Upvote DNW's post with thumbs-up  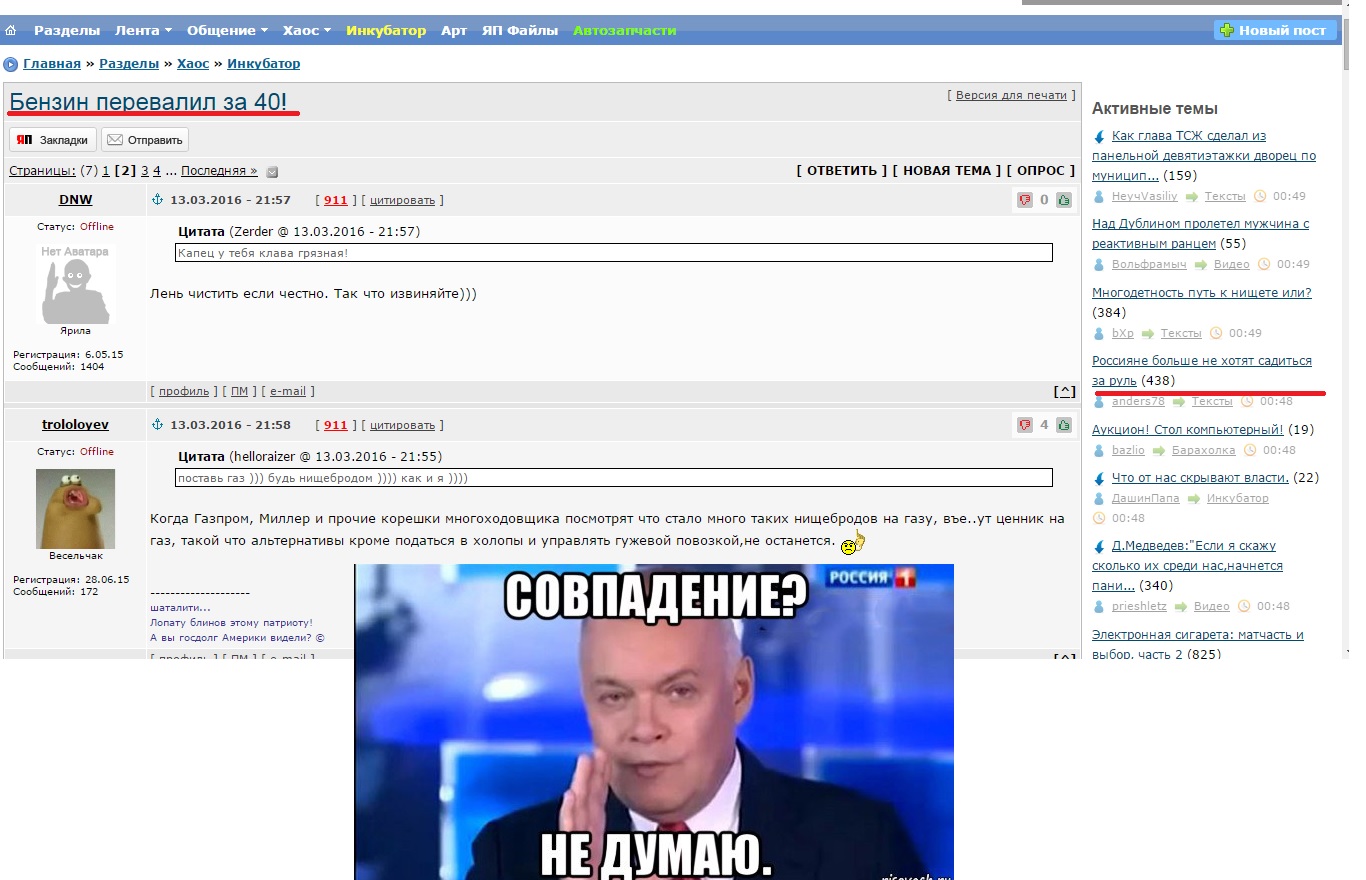[x=1064, y=200]
